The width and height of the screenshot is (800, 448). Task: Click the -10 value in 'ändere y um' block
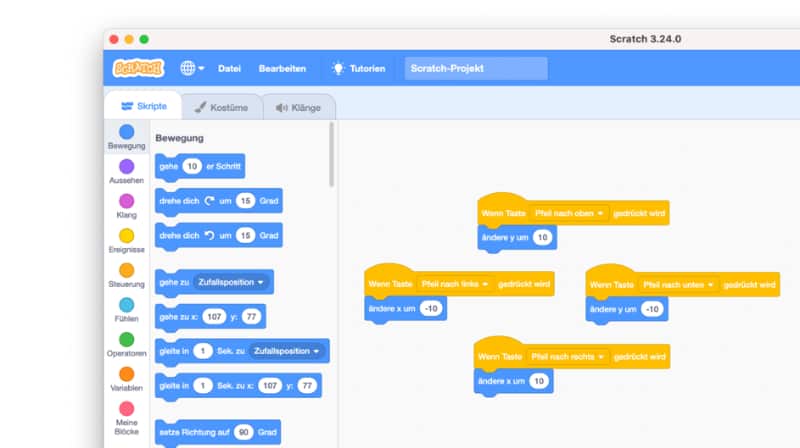point(652,309)
